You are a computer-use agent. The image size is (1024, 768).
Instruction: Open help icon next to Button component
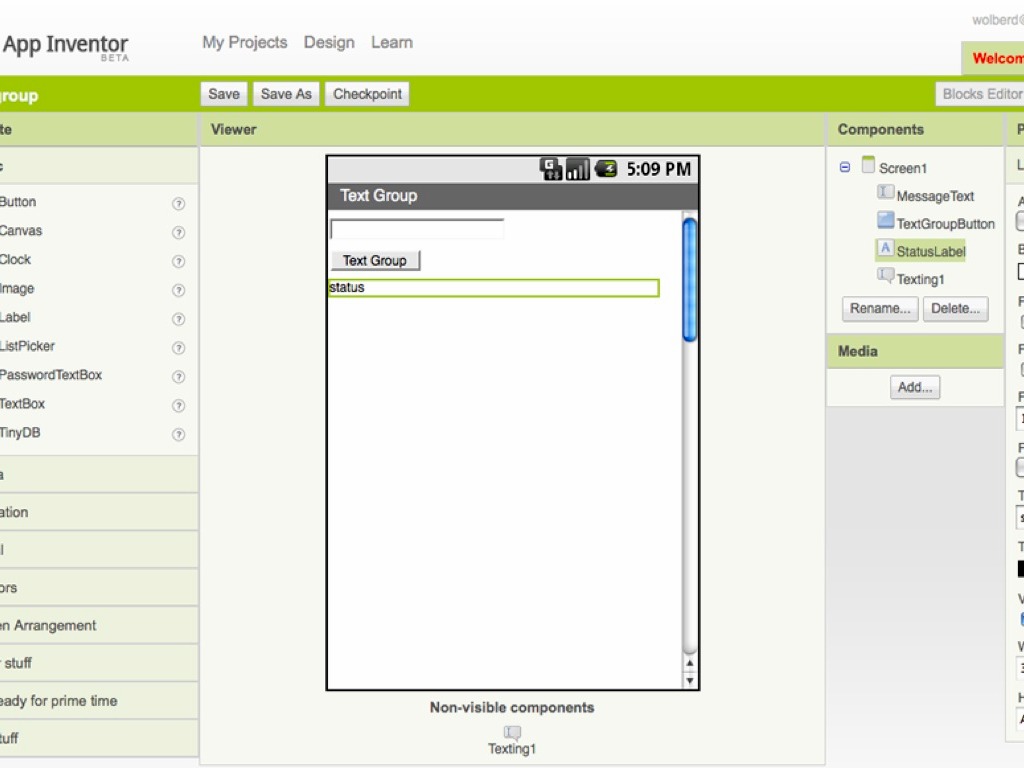178,203
